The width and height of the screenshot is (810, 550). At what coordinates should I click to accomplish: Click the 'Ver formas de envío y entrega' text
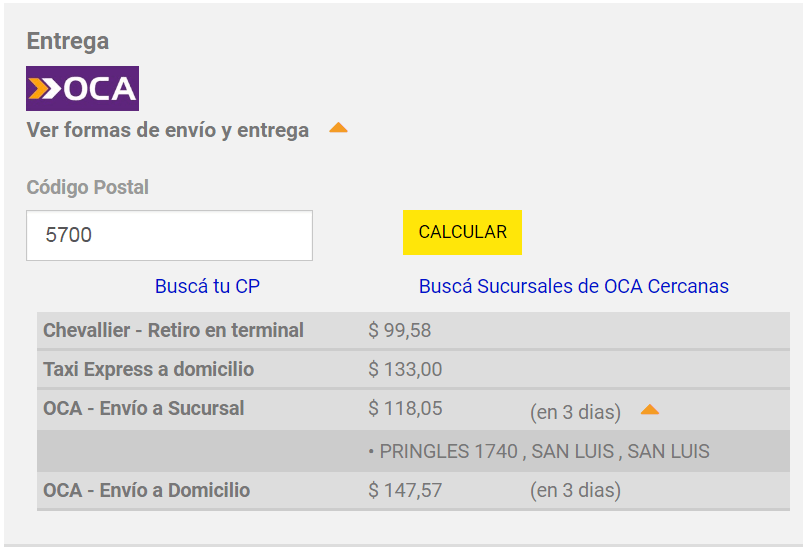pyautogui.click(x=168, y=130)
